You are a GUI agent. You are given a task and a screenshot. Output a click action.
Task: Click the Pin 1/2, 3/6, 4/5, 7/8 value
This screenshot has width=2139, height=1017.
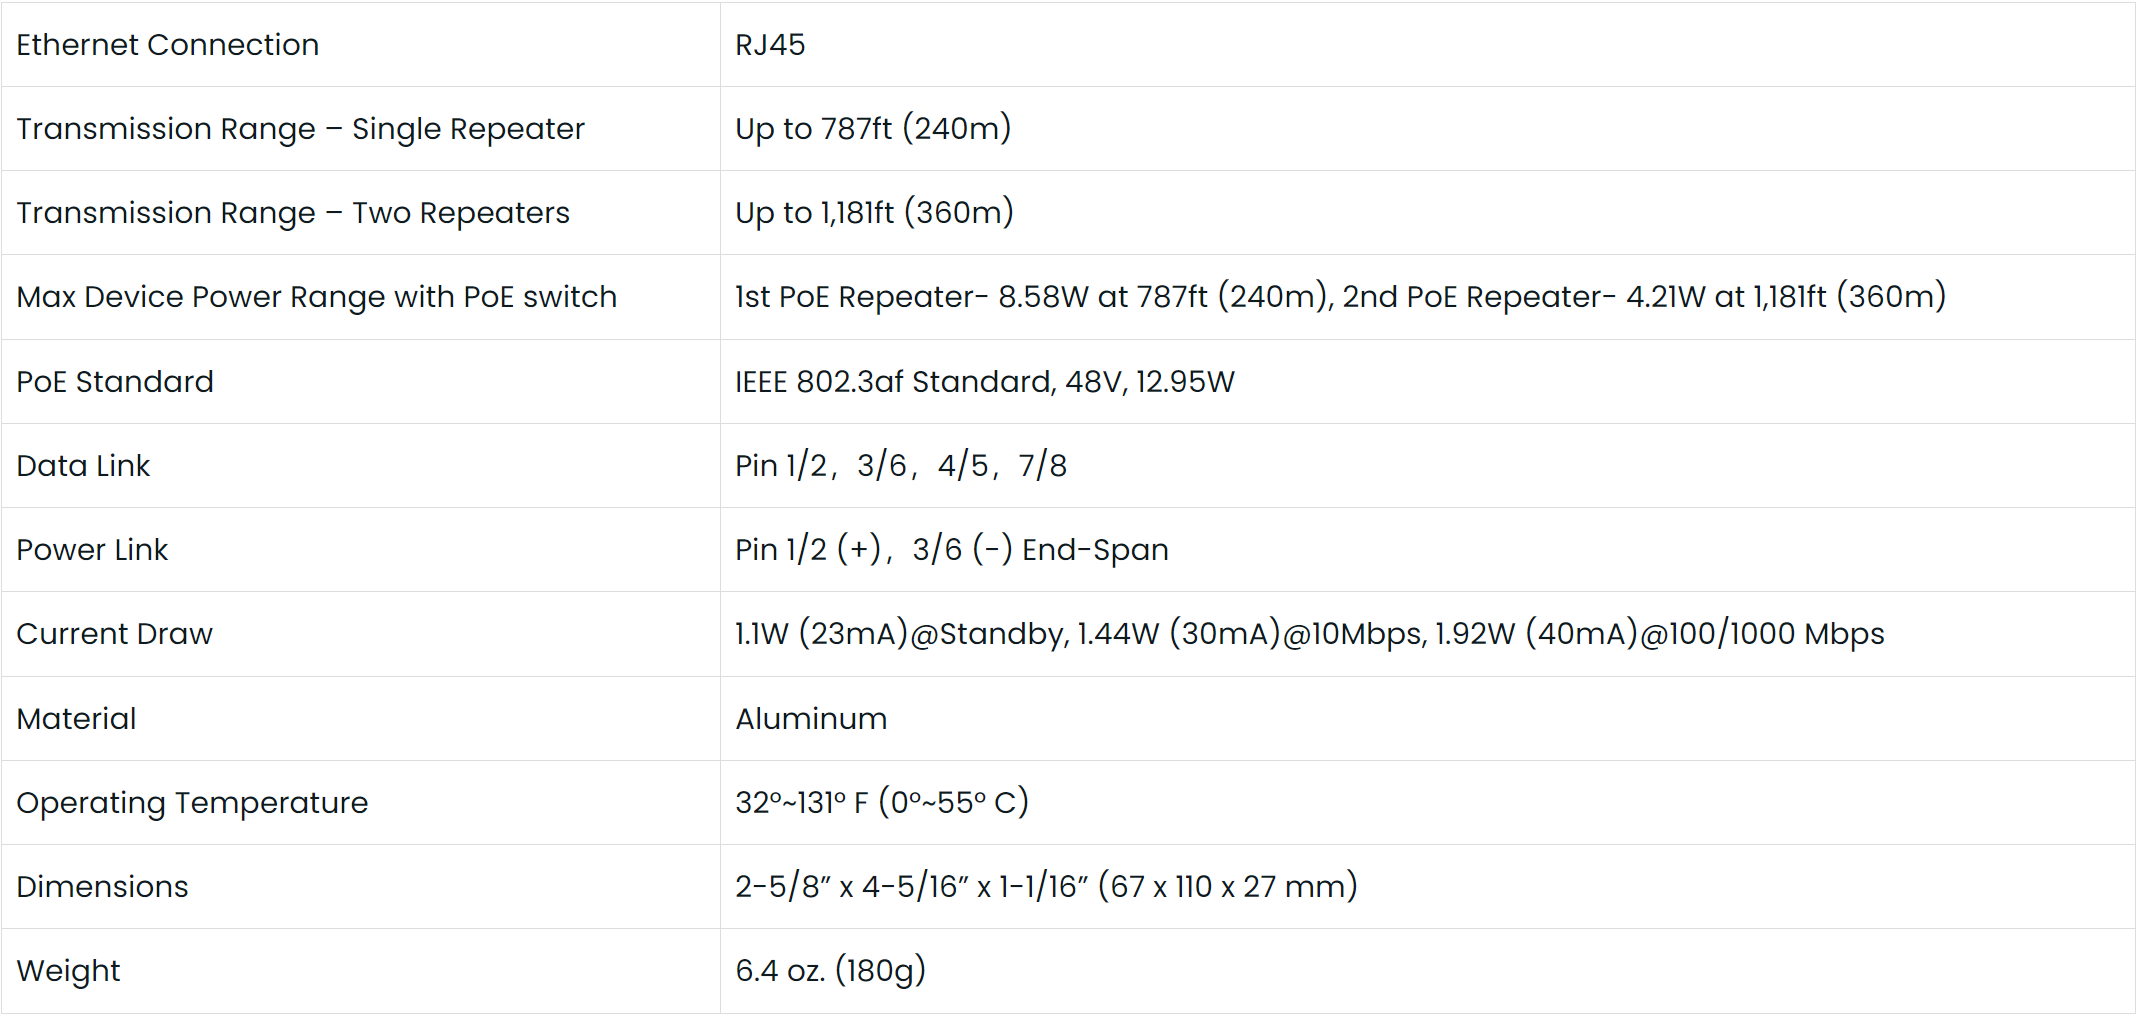[x=900, y=466]
